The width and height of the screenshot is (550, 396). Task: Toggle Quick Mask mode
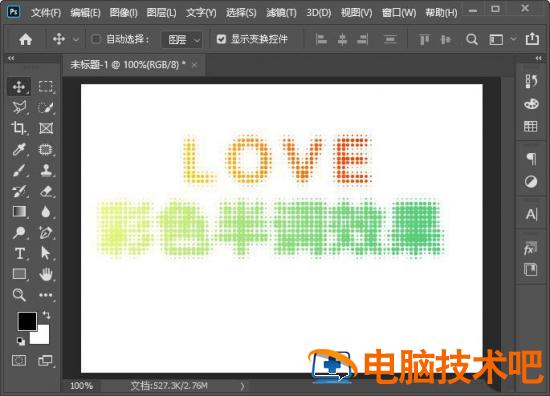pos(19,360)
